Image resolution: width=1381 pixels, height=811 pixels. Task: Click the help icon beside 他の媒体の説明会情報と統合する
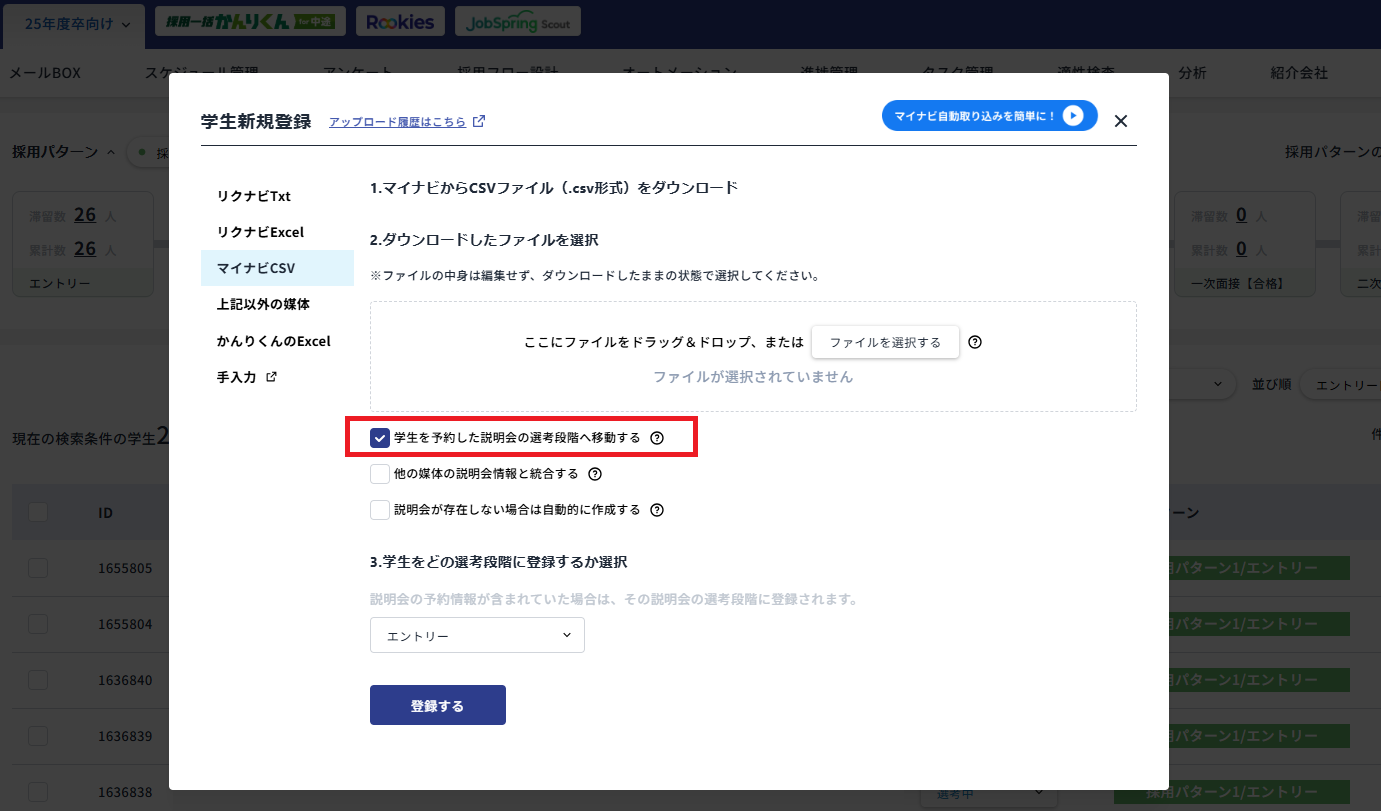(593, 473)
